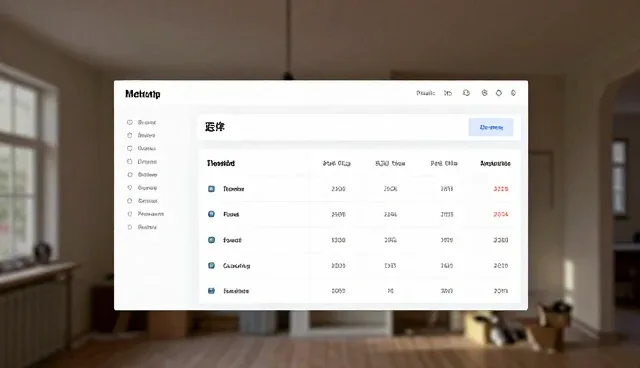Screen dimensions: 640x368
Task: Click the rightmost header icon
Action: (x=513, y=93)
